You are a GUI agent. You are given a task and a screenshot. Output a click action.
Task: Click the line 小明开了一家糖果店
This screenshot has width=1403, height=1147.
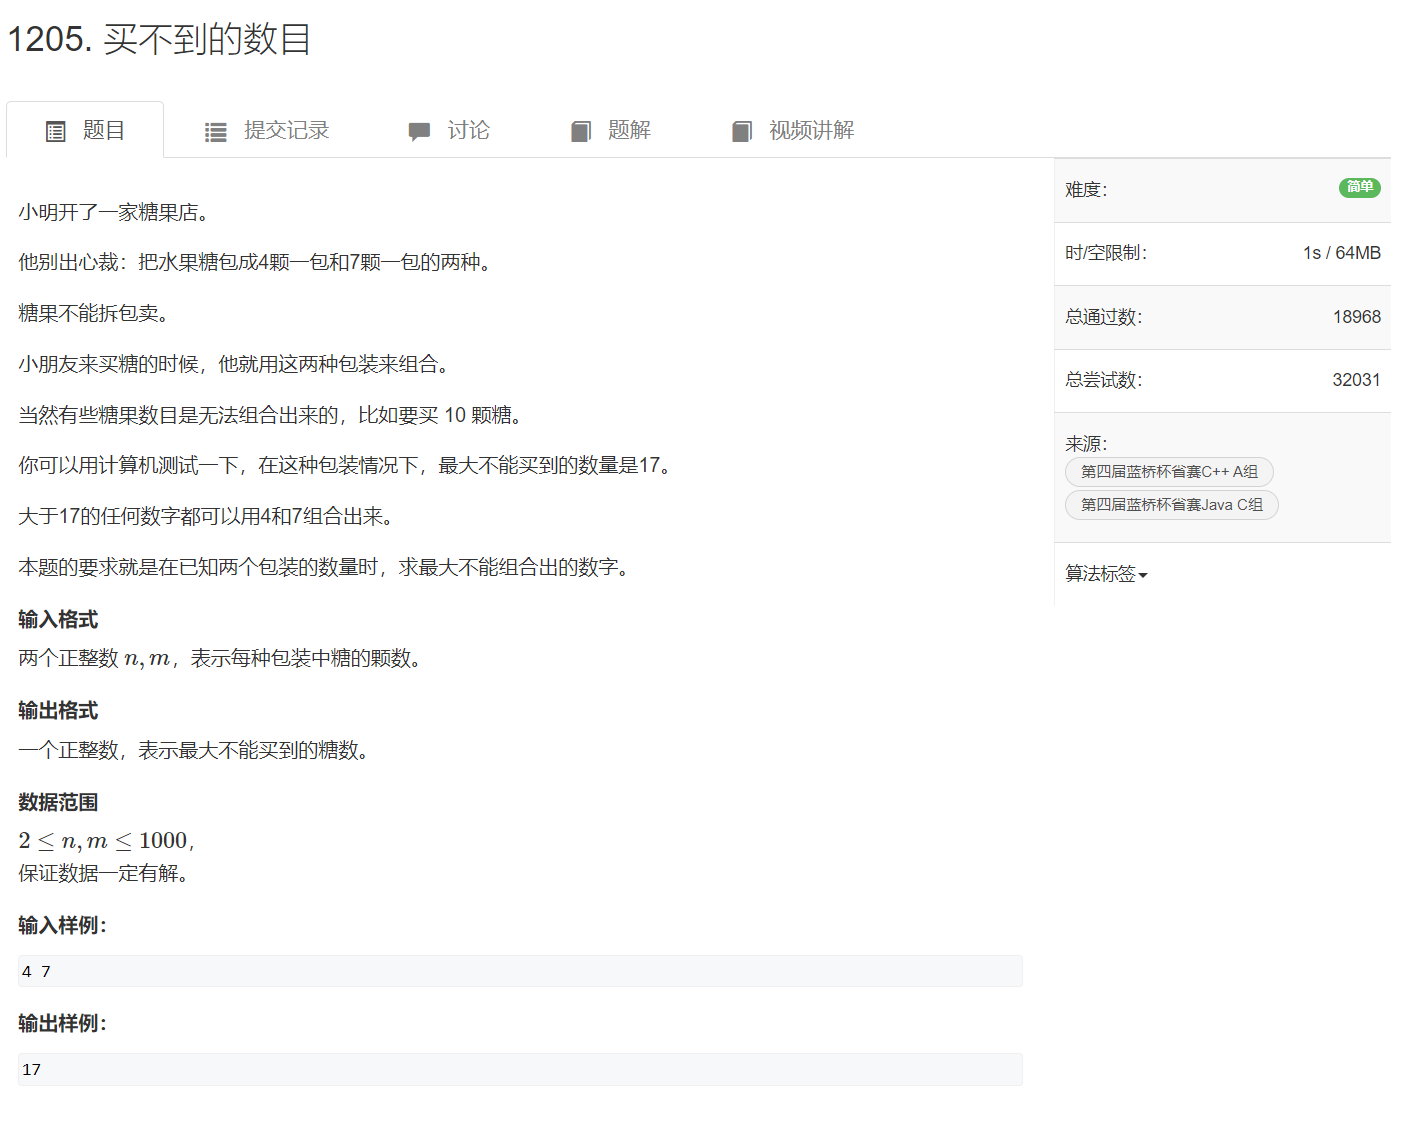tap(113, 212)
